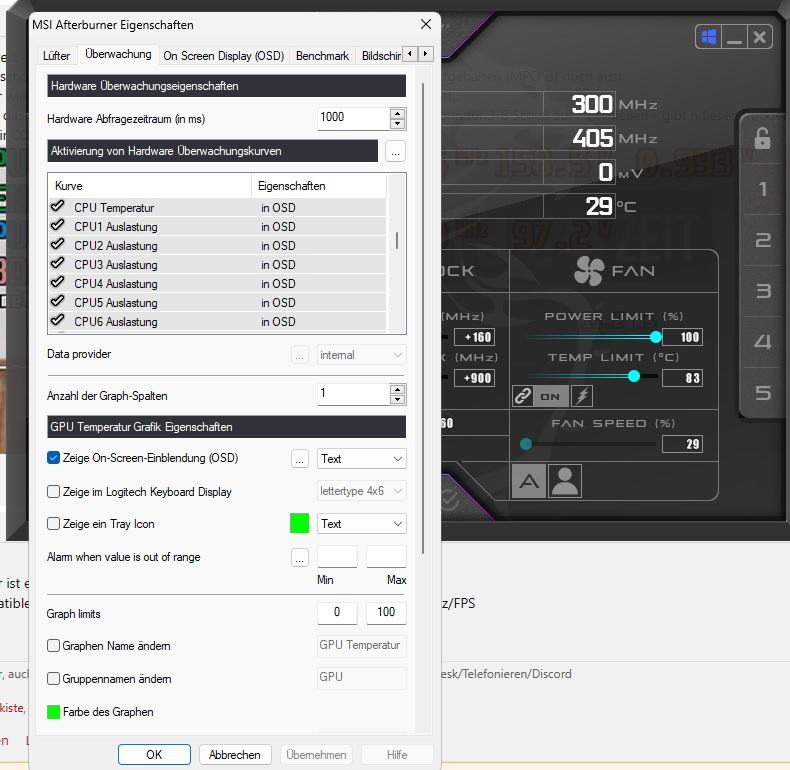
Task: Click the Kurve column header
Action: coord(150,186)
